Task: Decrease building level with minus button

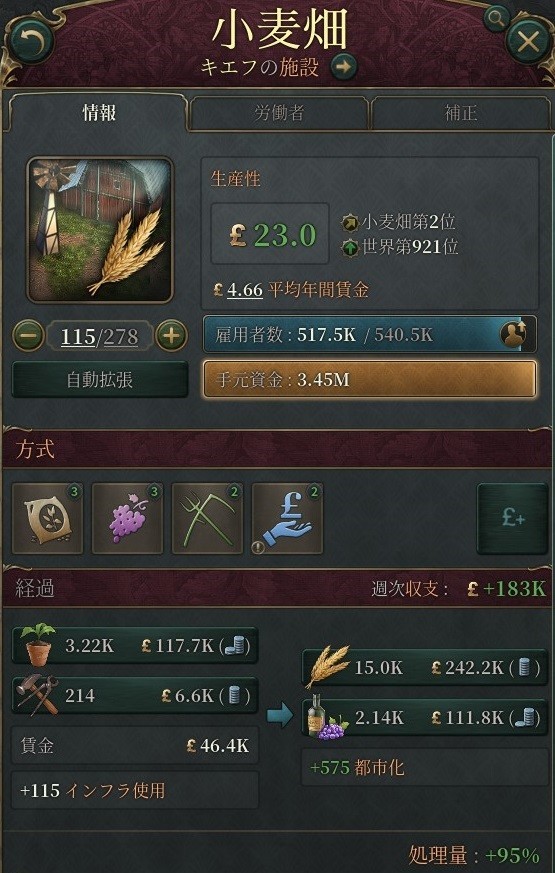Action: tap(28, 336)
